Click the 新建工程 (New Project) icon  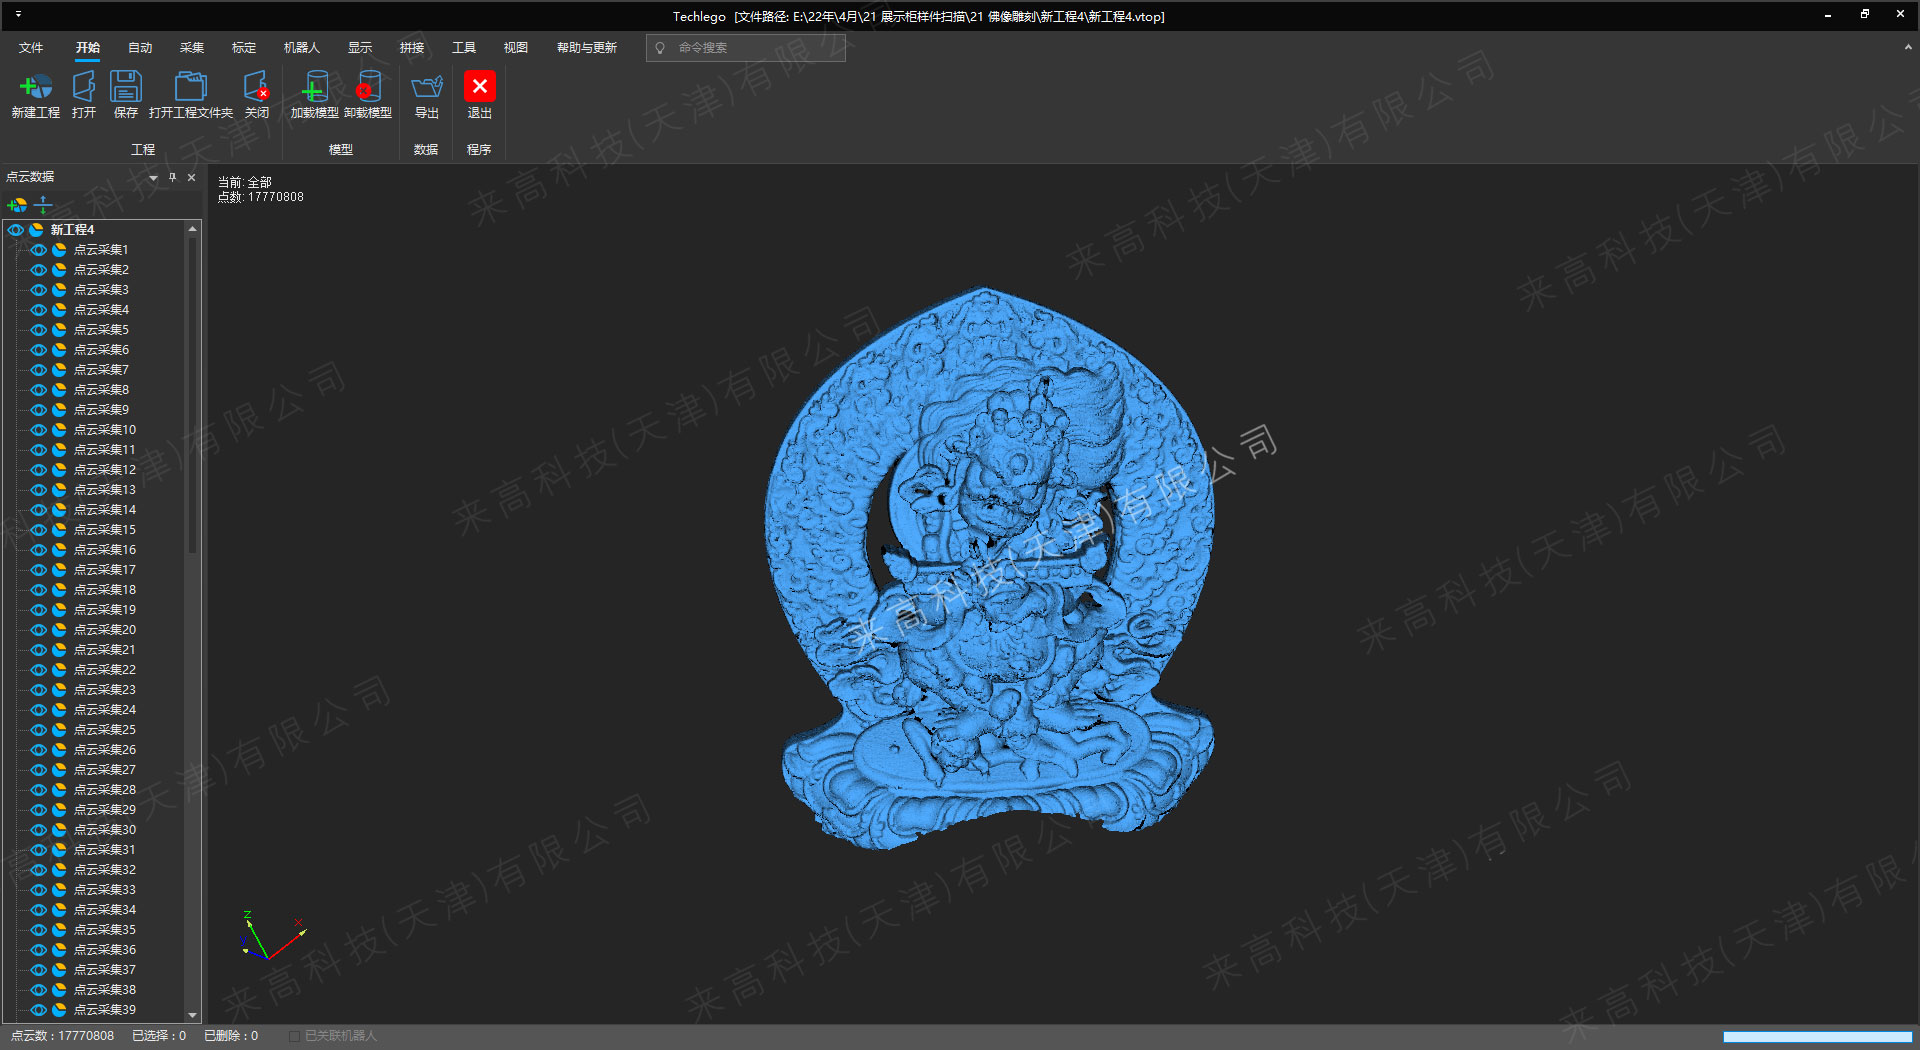35,88
